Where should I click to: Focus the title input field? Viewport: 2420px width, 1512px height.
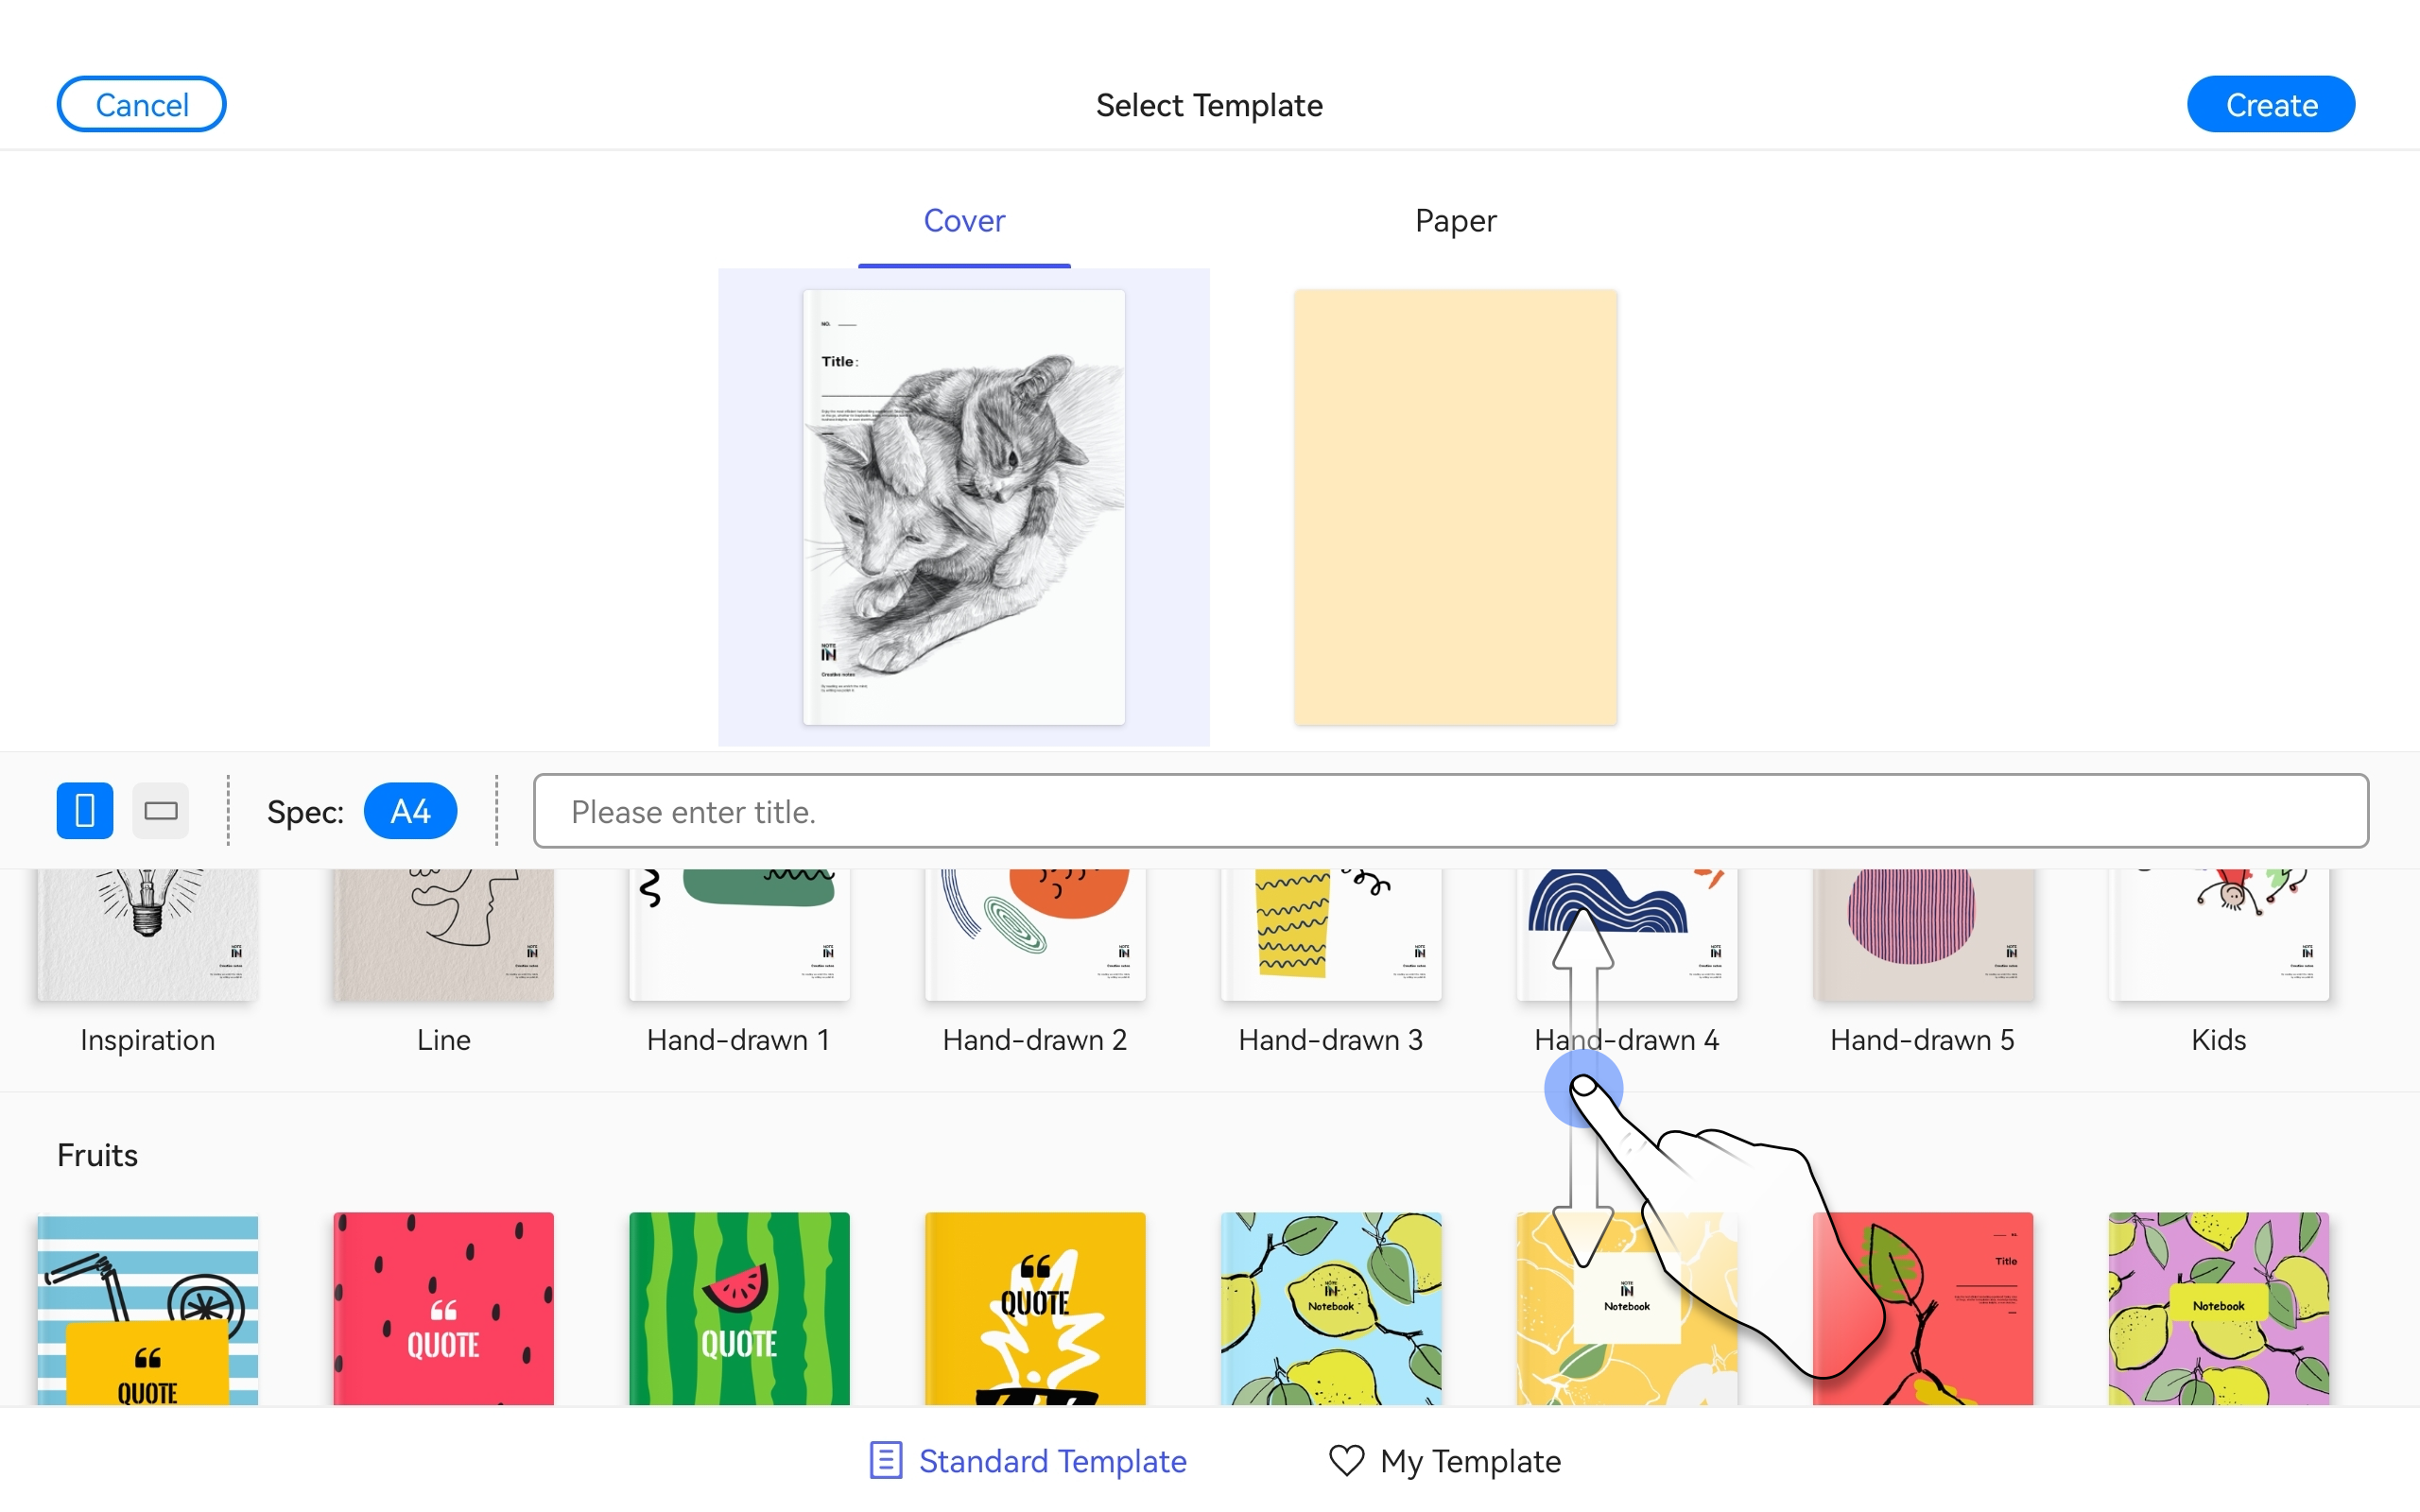click(x=1451, y=810)
